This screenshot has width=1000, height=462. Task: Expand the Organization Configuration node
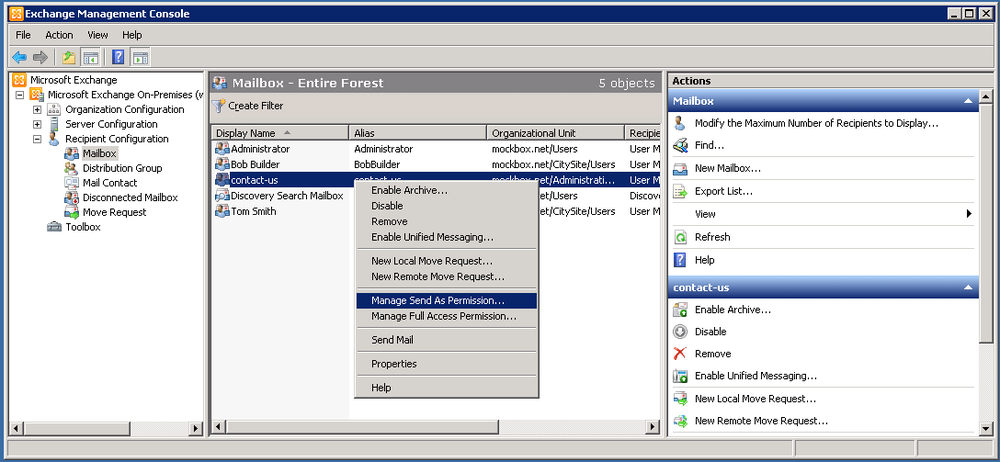coord(37,110)
